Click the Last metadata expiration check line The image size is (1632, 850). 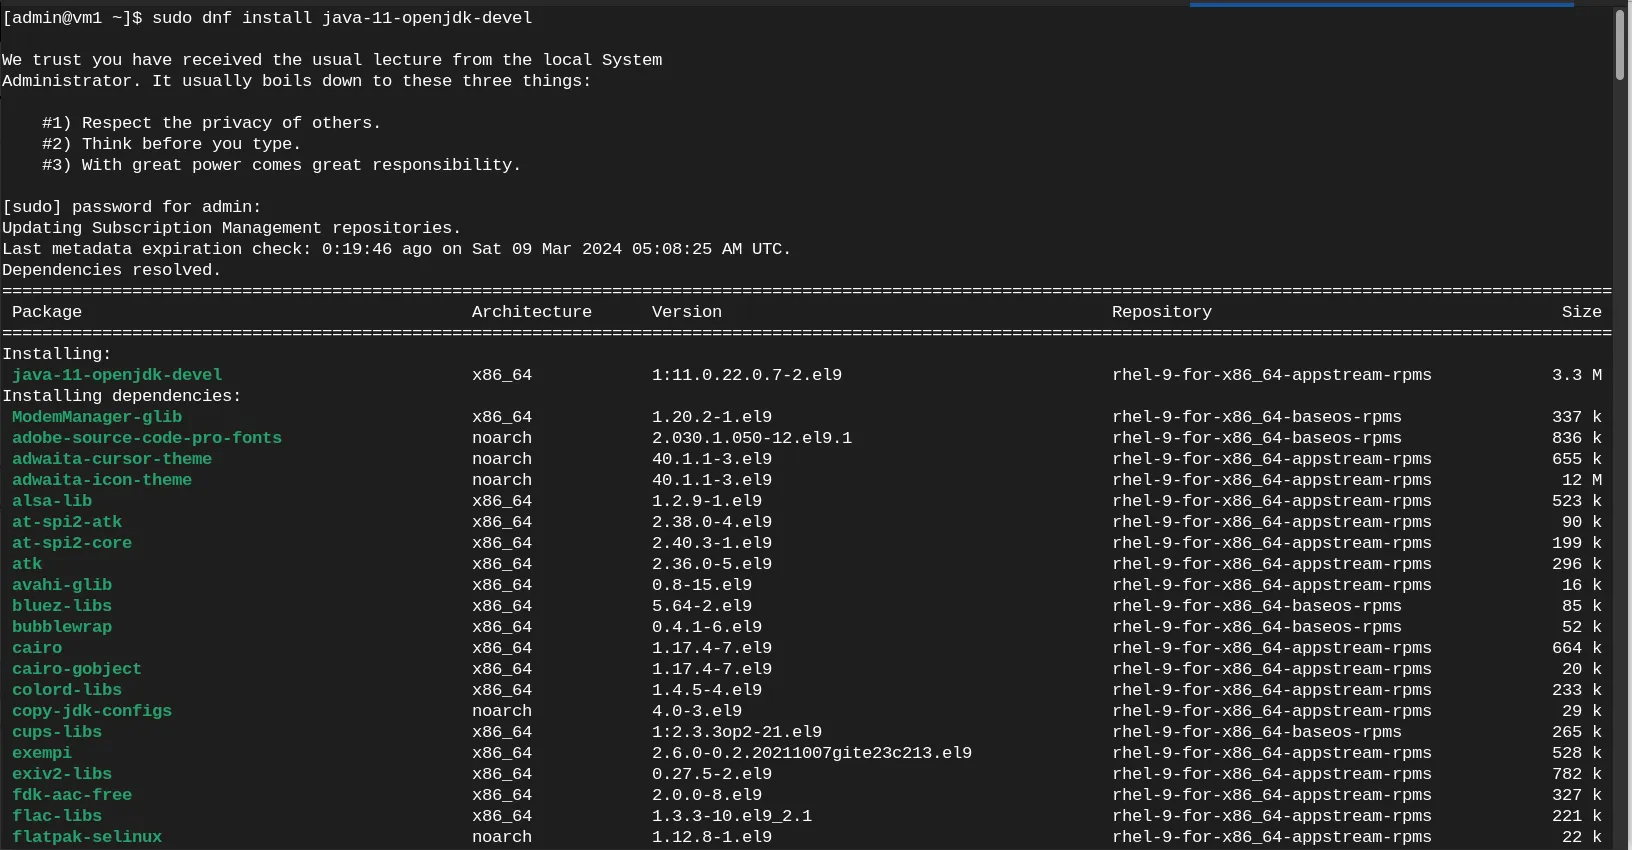pyautogui.click(x=397, y=249)
